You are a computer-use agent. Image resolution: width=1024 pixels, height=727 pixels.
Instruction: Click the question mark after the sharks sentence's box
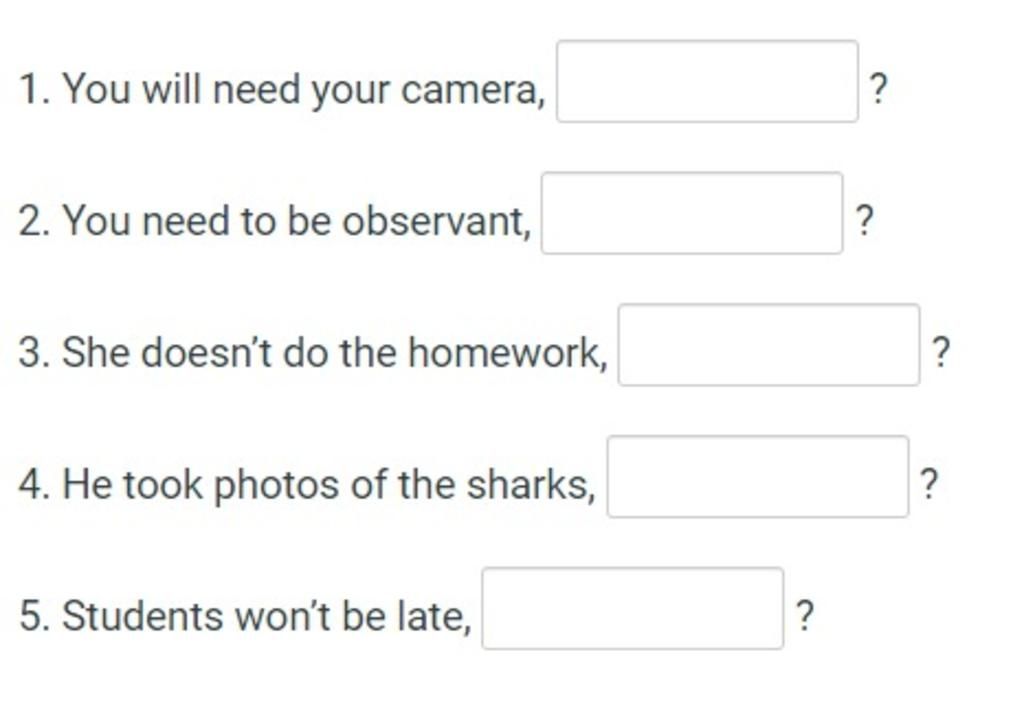929,484
